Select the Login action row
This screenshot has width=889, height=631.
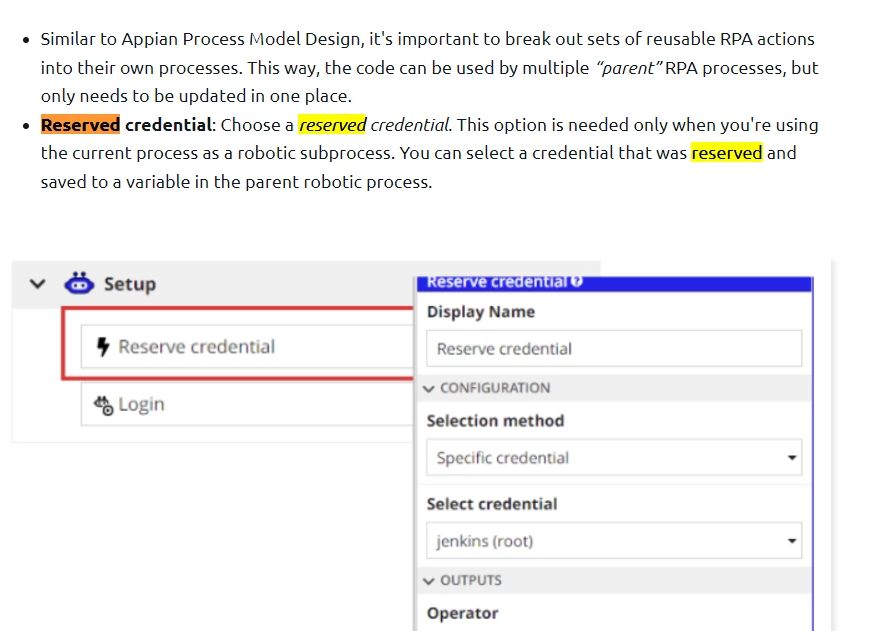tap(247, 404)
